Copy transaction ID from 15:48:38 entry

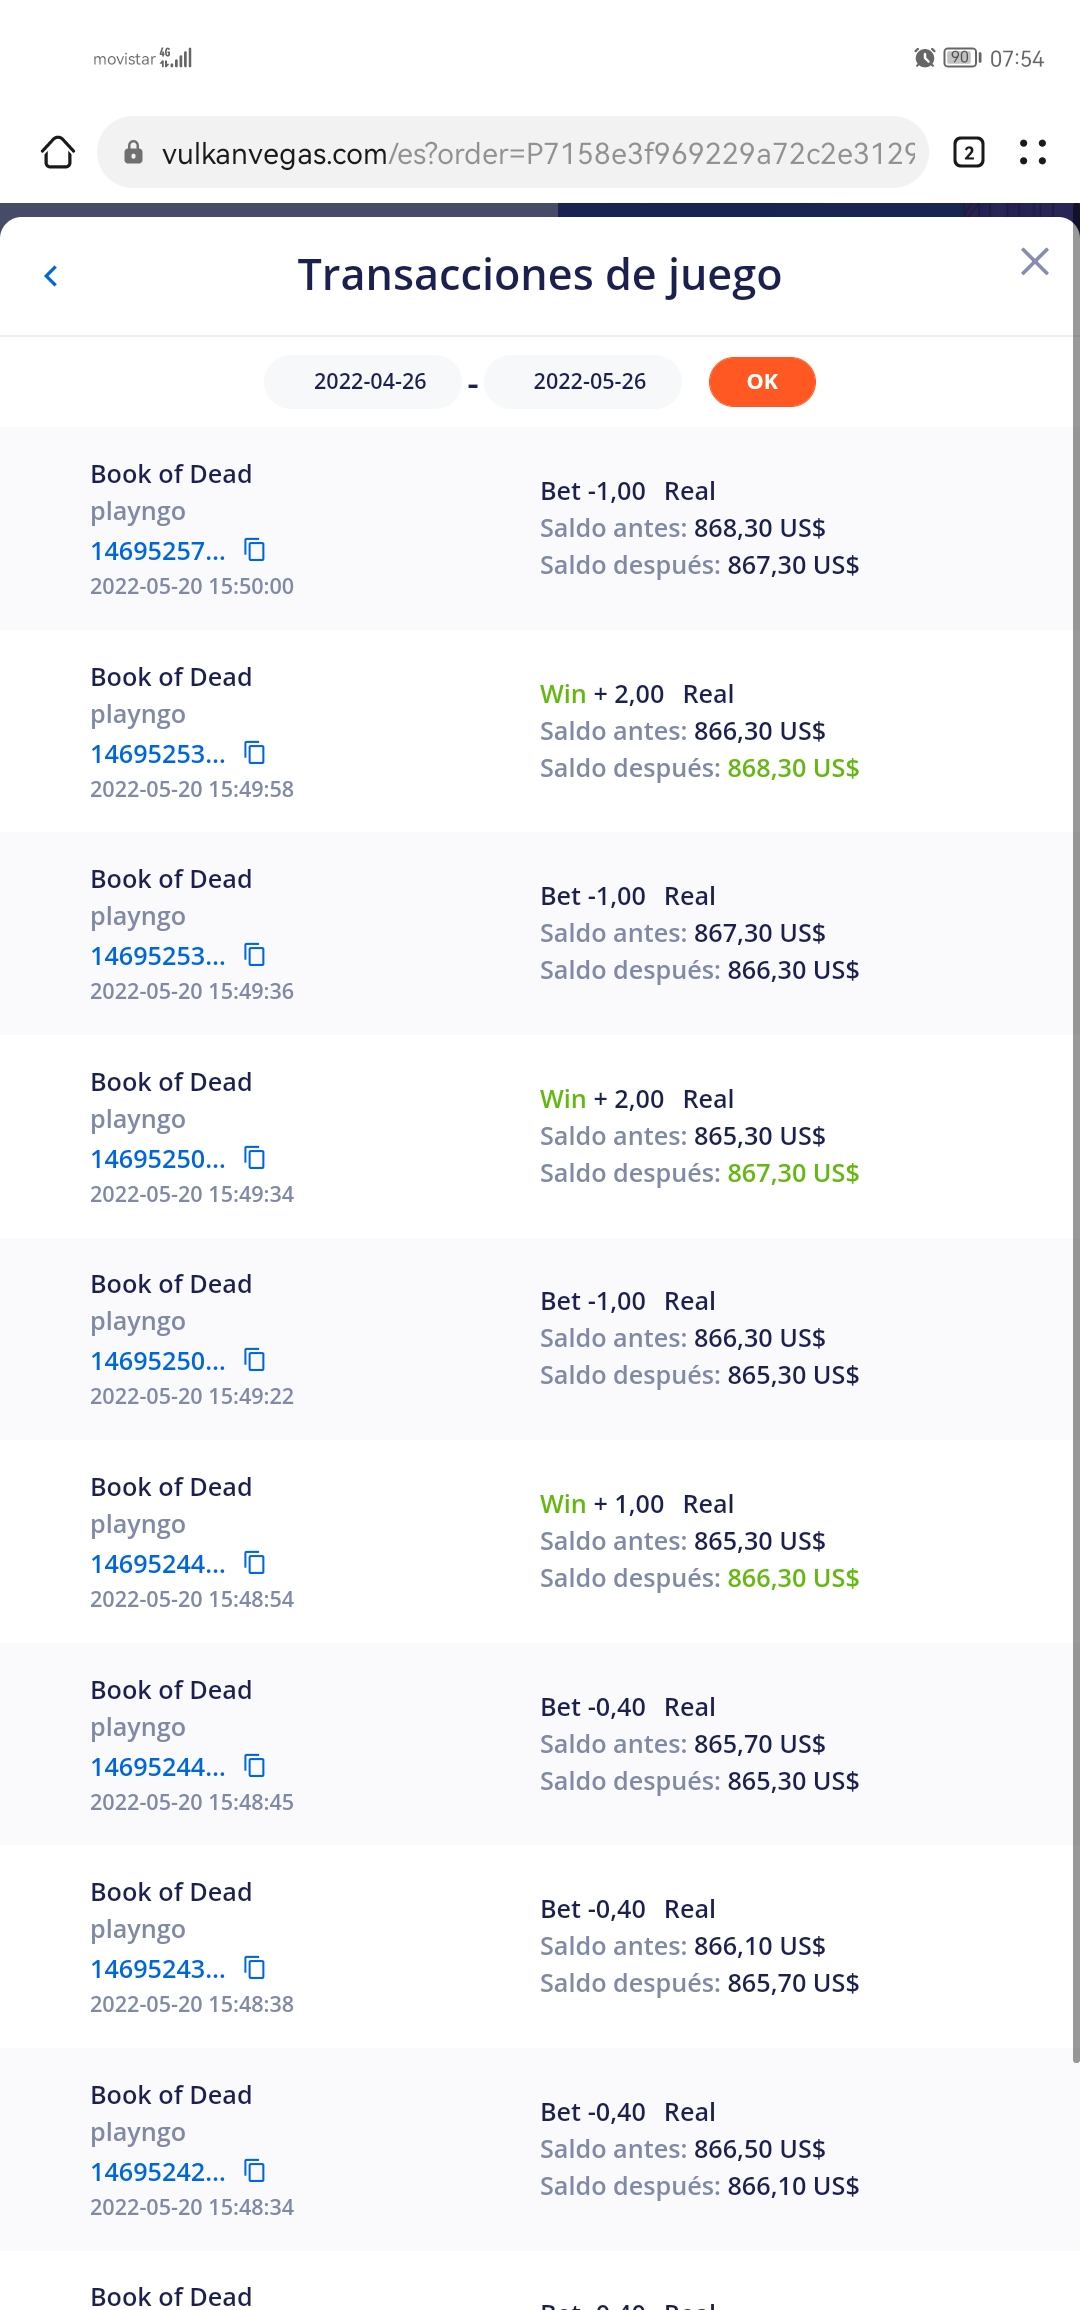[255, 1968]
